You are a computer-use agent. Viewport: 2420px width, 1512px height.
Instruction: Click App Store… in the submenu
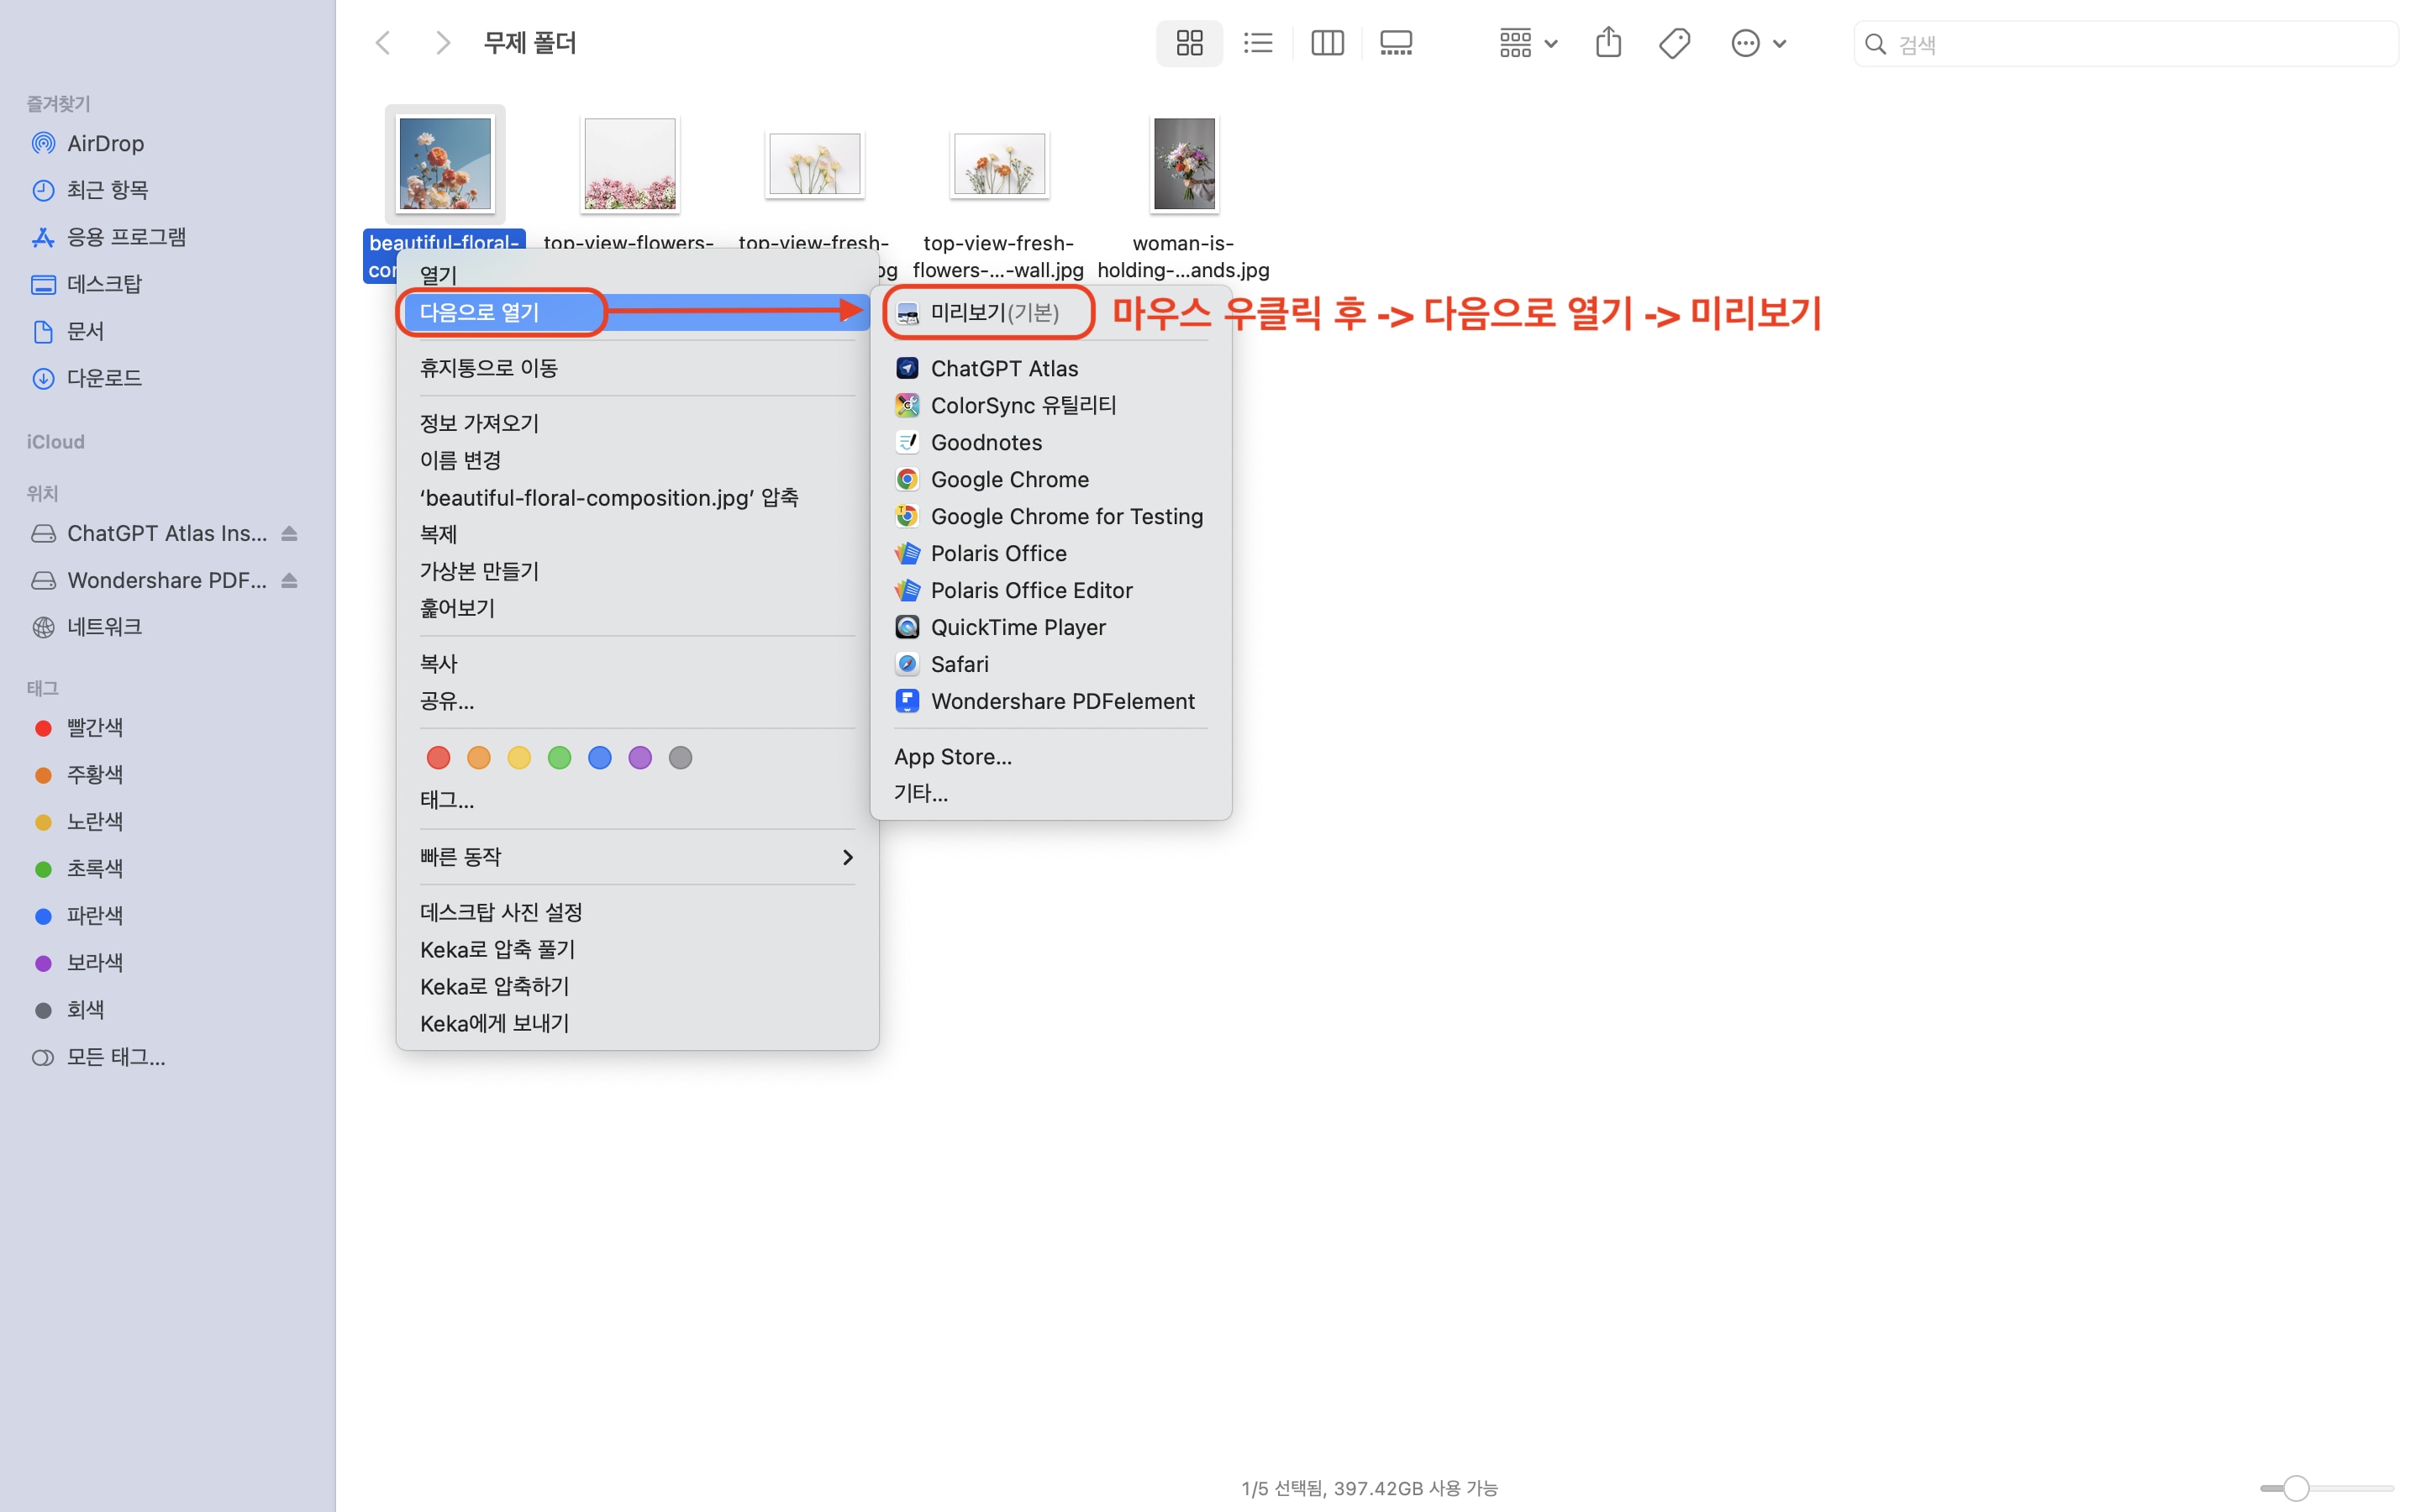click(952, 756)
